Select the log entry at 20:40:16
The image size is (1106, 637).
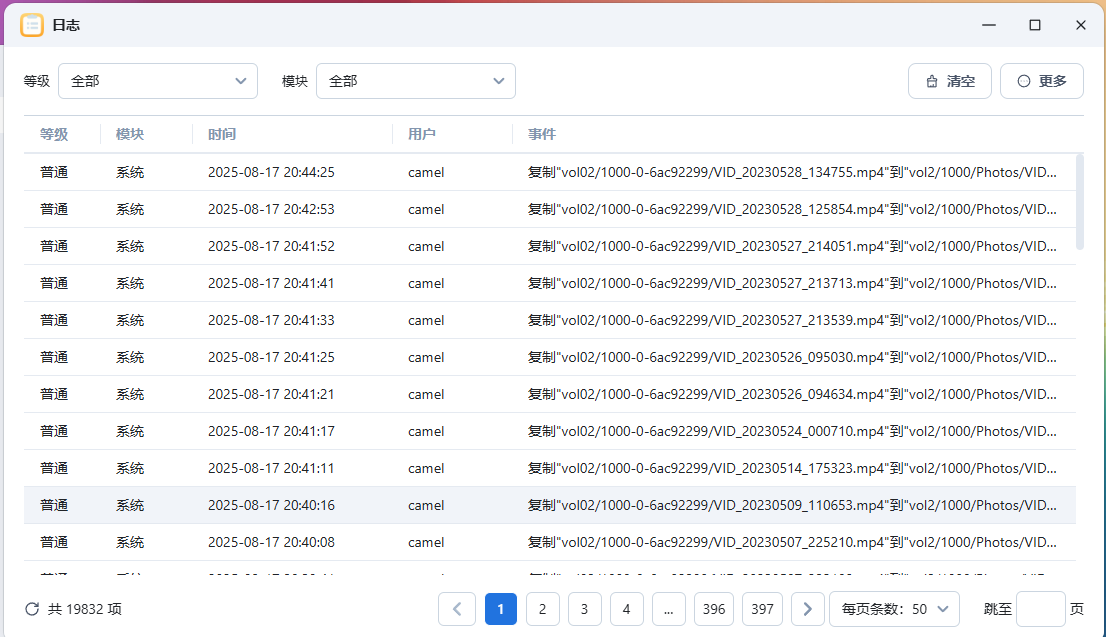(x=550, y=505)
